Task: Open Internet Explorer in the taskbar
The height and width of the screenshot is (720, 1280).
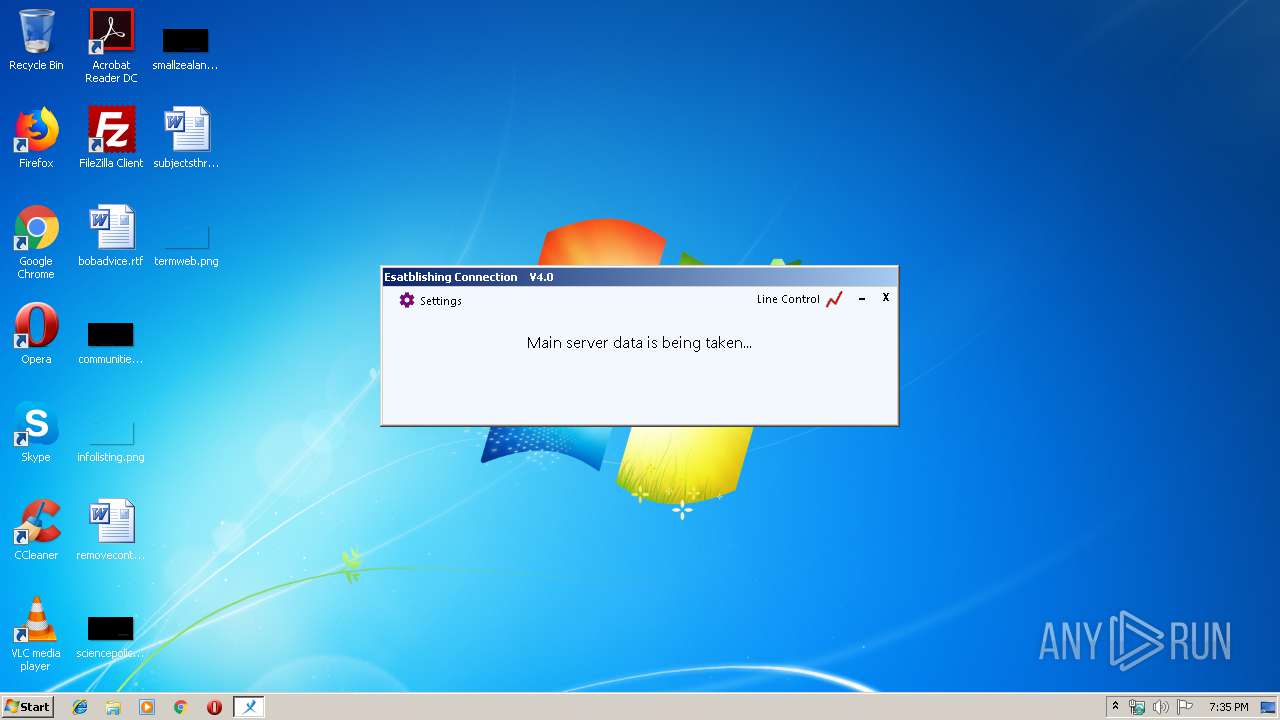Action: [80, 707]
